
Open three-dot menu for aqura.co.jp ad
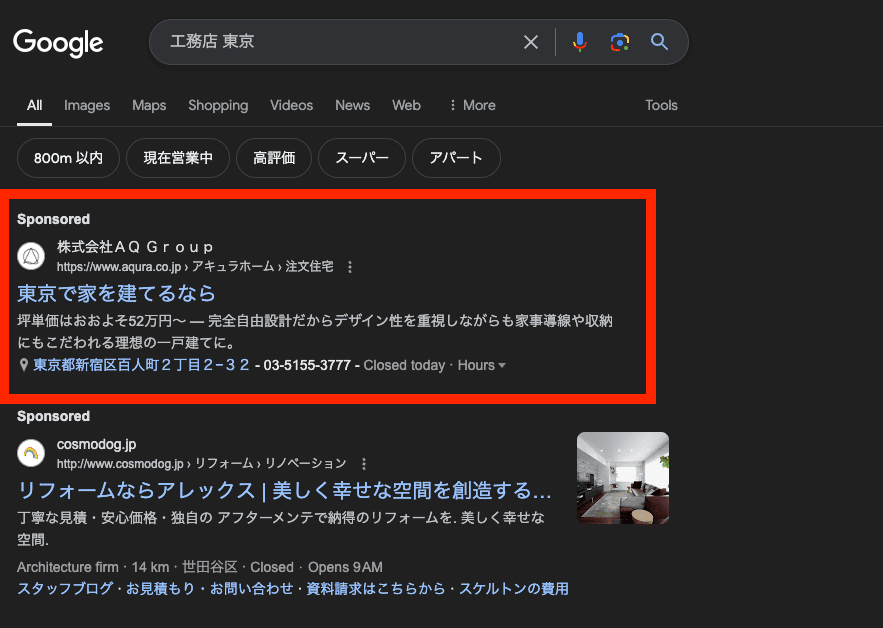(350, 267)
